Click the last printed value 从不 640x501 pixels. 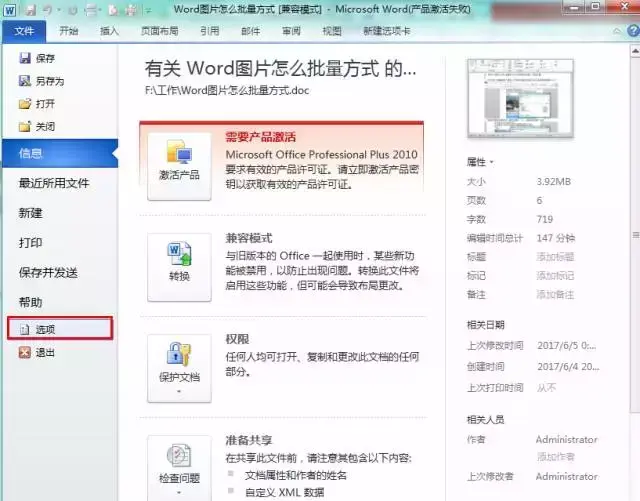click(546, 387)
